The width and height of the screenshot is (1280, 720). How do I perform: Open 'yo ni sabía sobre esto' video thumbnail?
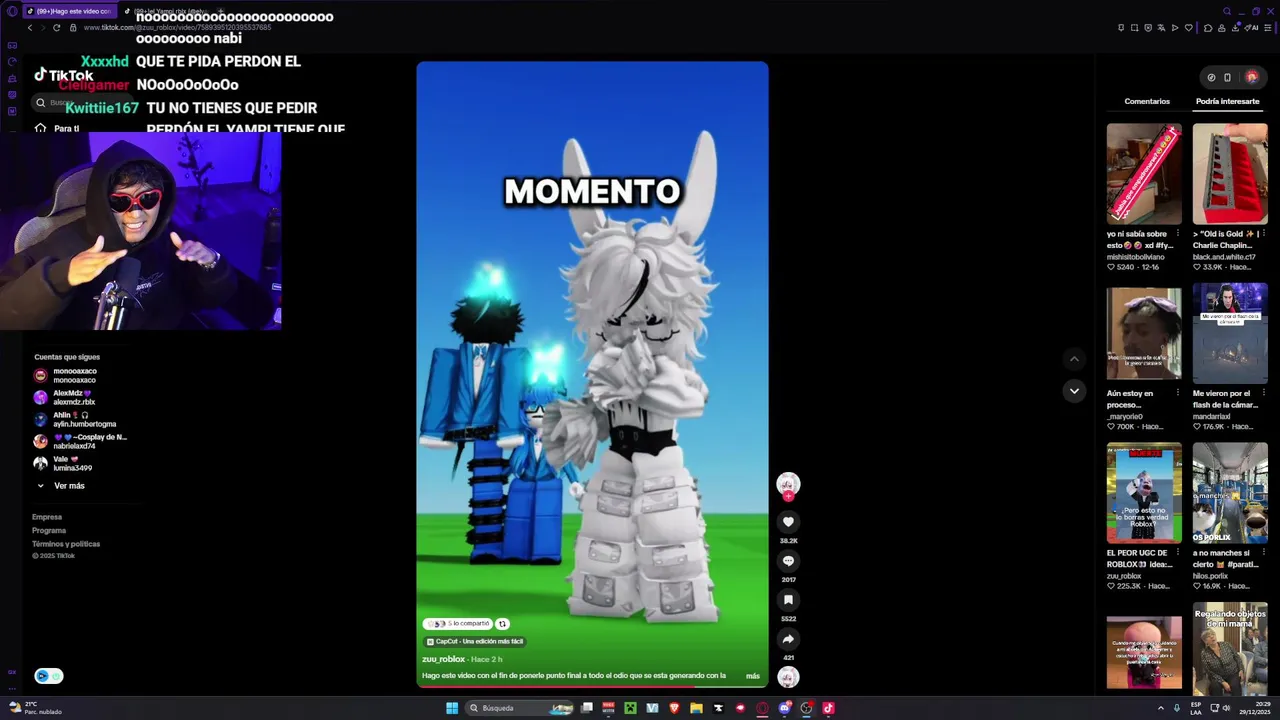pos(1144,174)
